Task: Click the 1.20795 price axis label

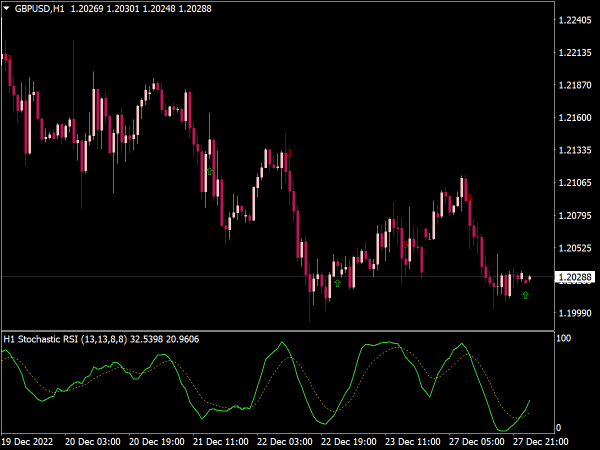Action: pyautogui.click(x=575, y=216)
